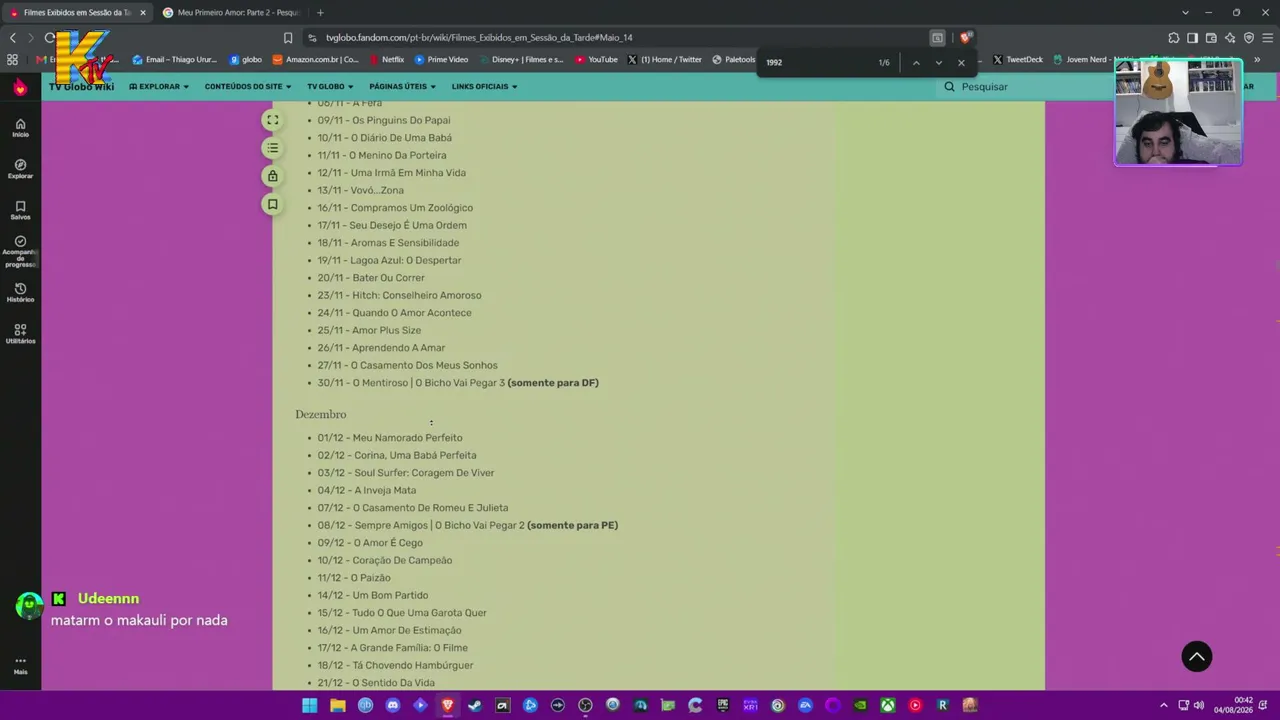Image resolution: width=1280 pixels, height=720 pixels.
Task: Click the wiki search magnifier icon
Action: pyautogui.click(x=949, y=87)
